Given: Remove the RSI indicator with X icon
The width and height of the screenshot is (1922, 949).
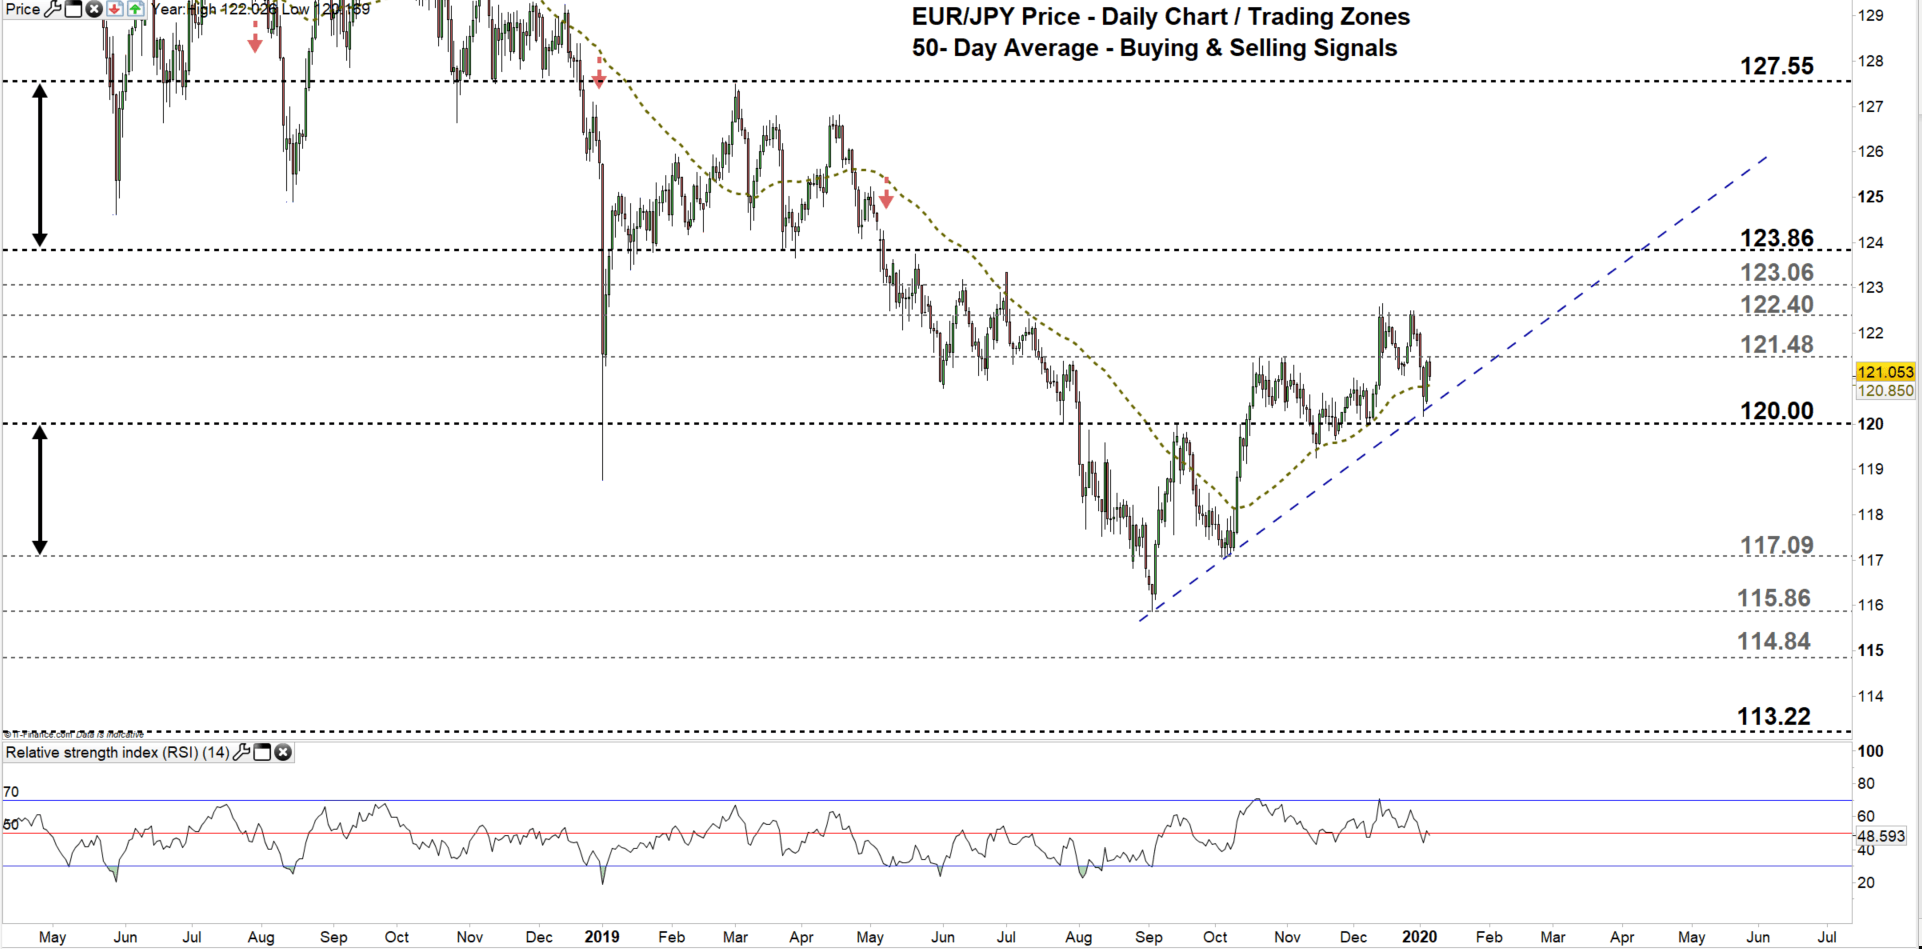Looking at the screenshot, I should [x=283, y=752].
